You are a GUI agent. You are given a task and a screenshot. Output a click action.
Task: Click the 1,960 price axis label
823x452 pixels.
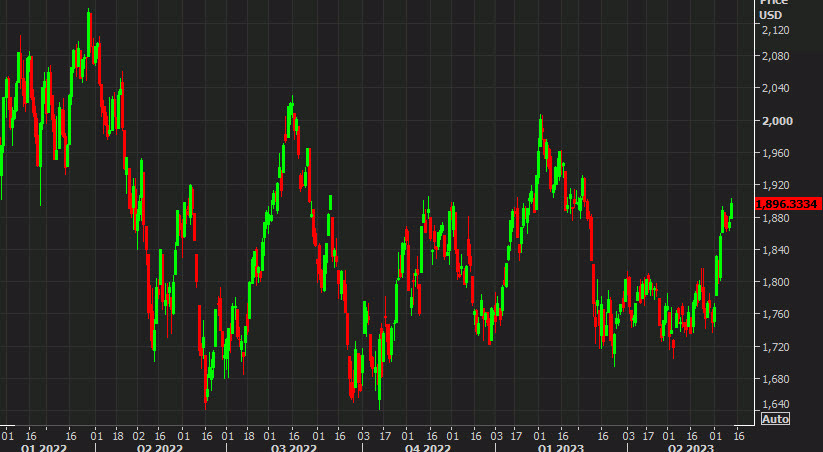point(775,153)
